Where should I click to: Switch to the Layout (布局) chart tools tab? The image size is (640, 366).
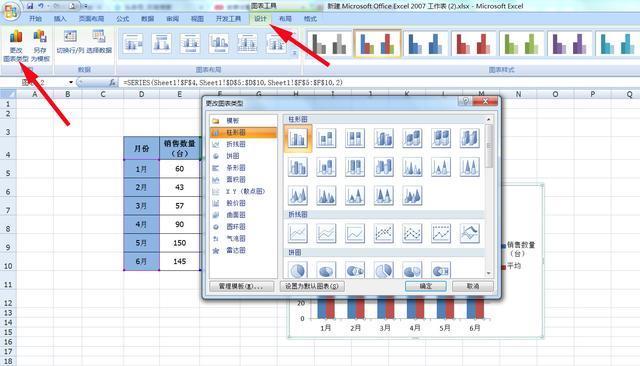point(285,19)
